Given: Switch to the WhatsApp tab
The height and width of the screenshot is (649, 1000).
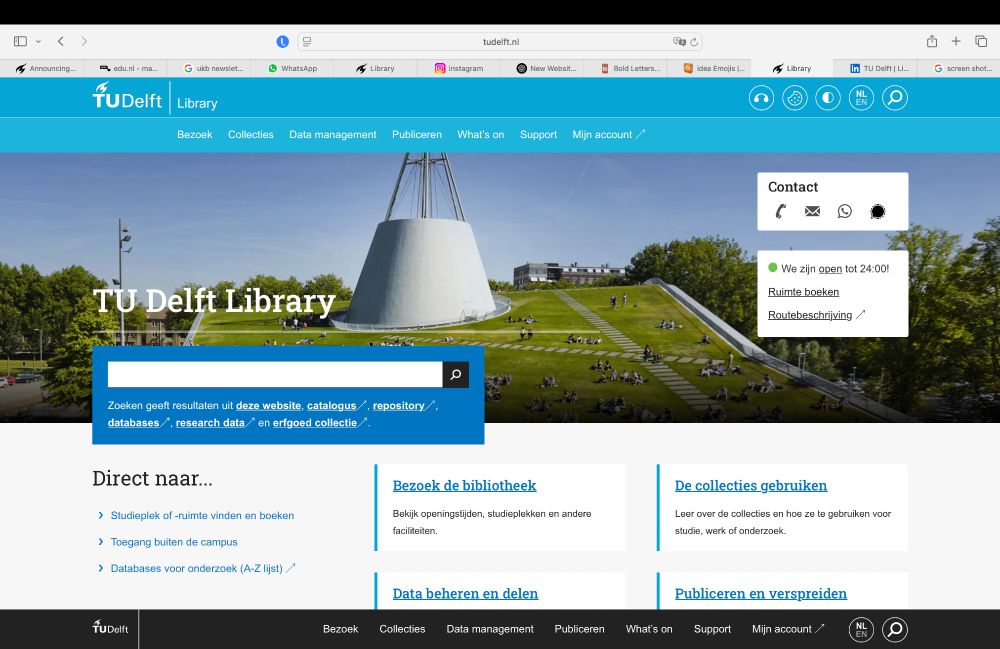Looking at the screenshot, I should pyautogui.click(x=292, y=68).
